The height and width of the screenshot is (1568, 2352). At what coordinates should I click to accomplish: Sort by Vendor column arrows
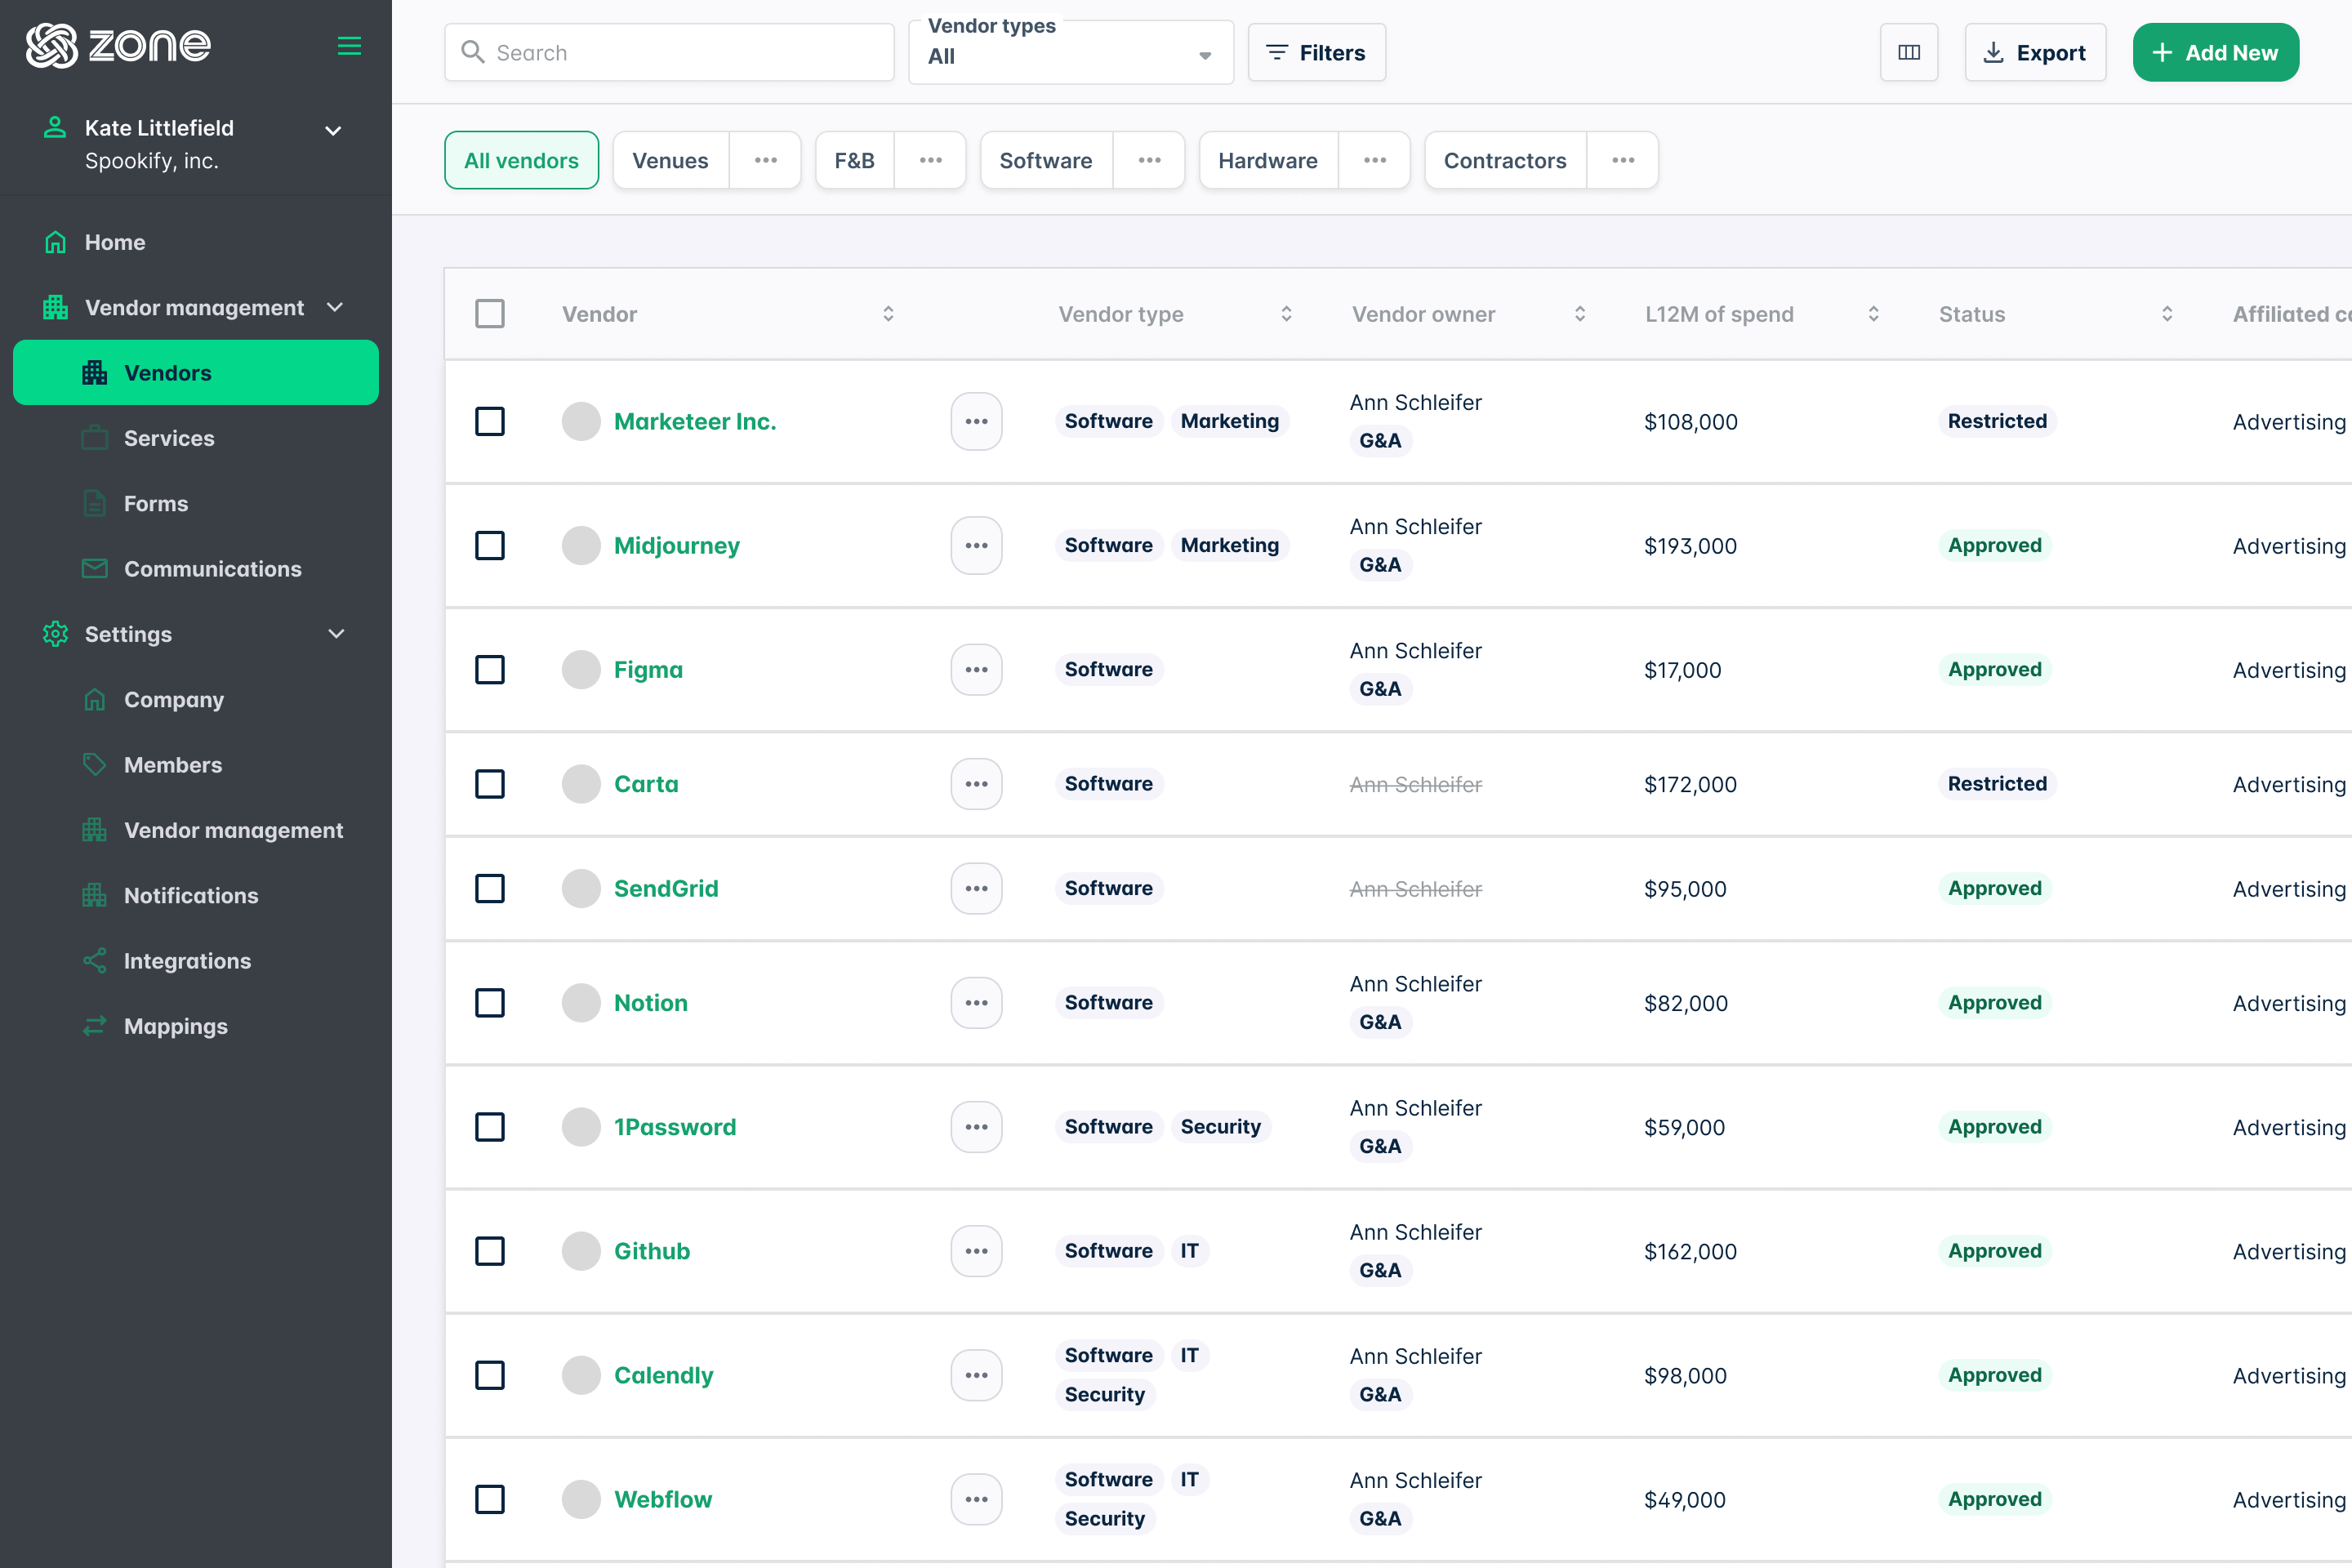pos(888,314)
